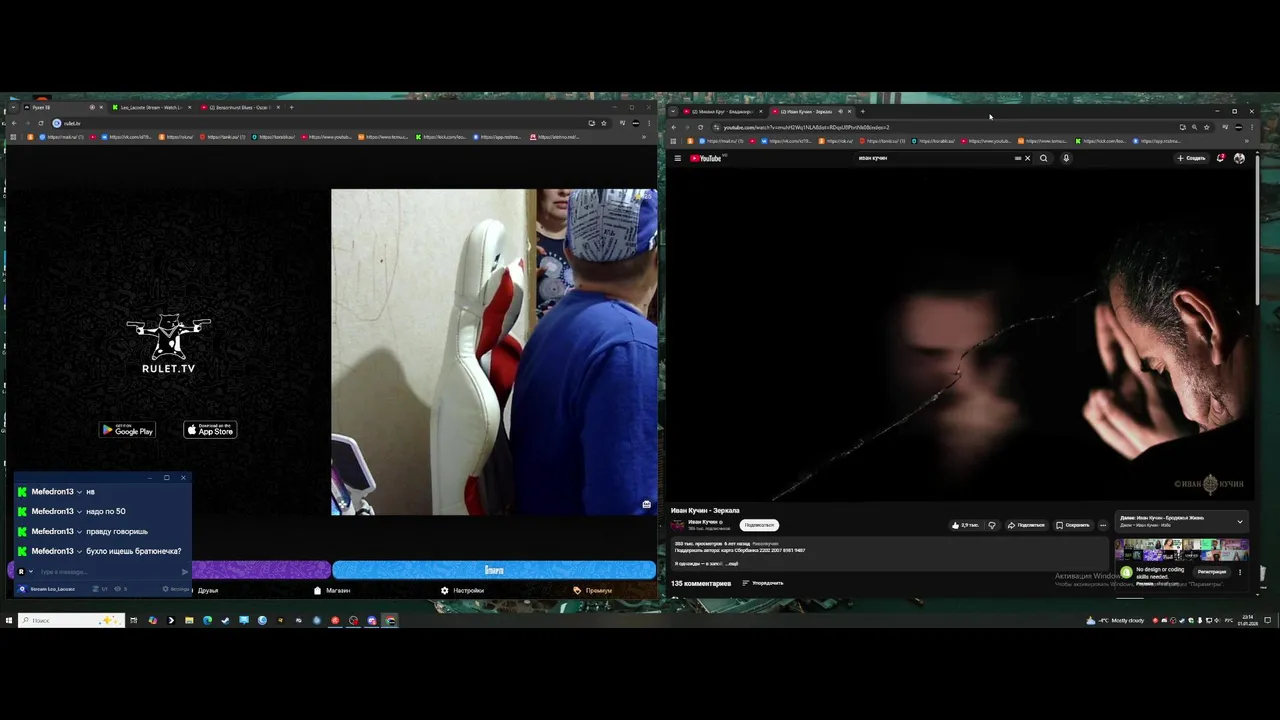1280x720 pixels.
Task: Open Иван Кучин channel avatar
Action: tap(678, 525)
